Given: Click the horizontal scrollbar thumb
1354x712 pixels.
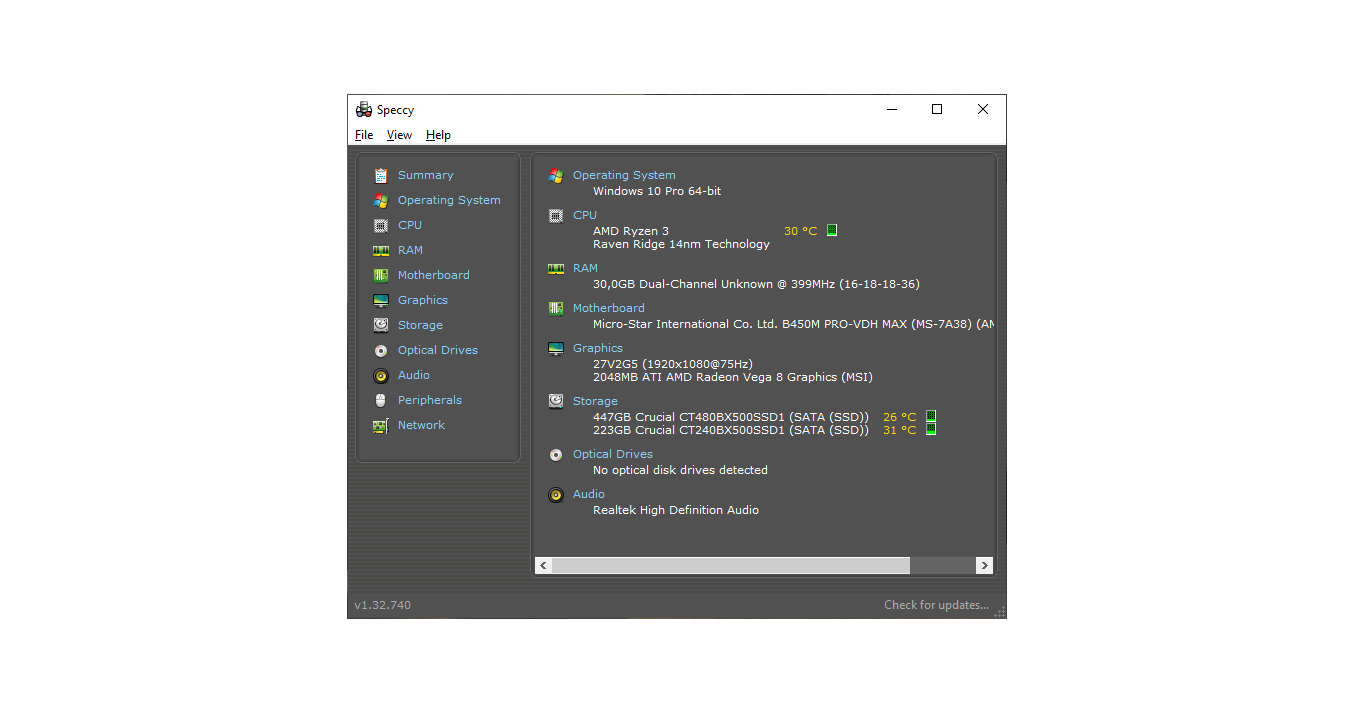Looking at the screenshot, I should click(731, 566).
